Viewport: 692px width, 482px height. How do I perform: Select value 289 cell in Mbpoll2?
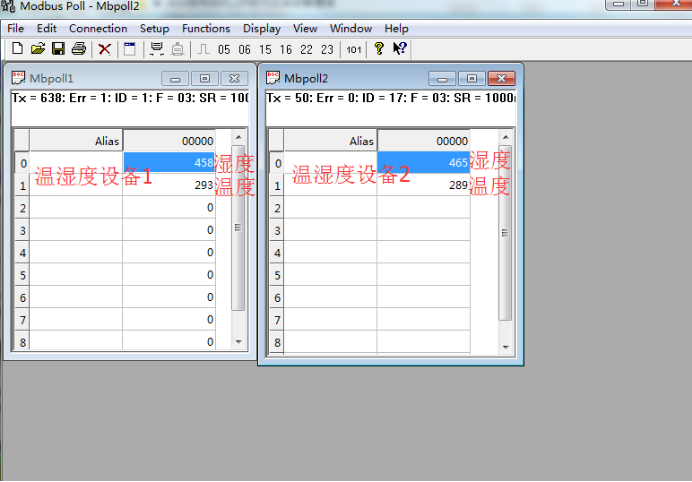point(423,185)
